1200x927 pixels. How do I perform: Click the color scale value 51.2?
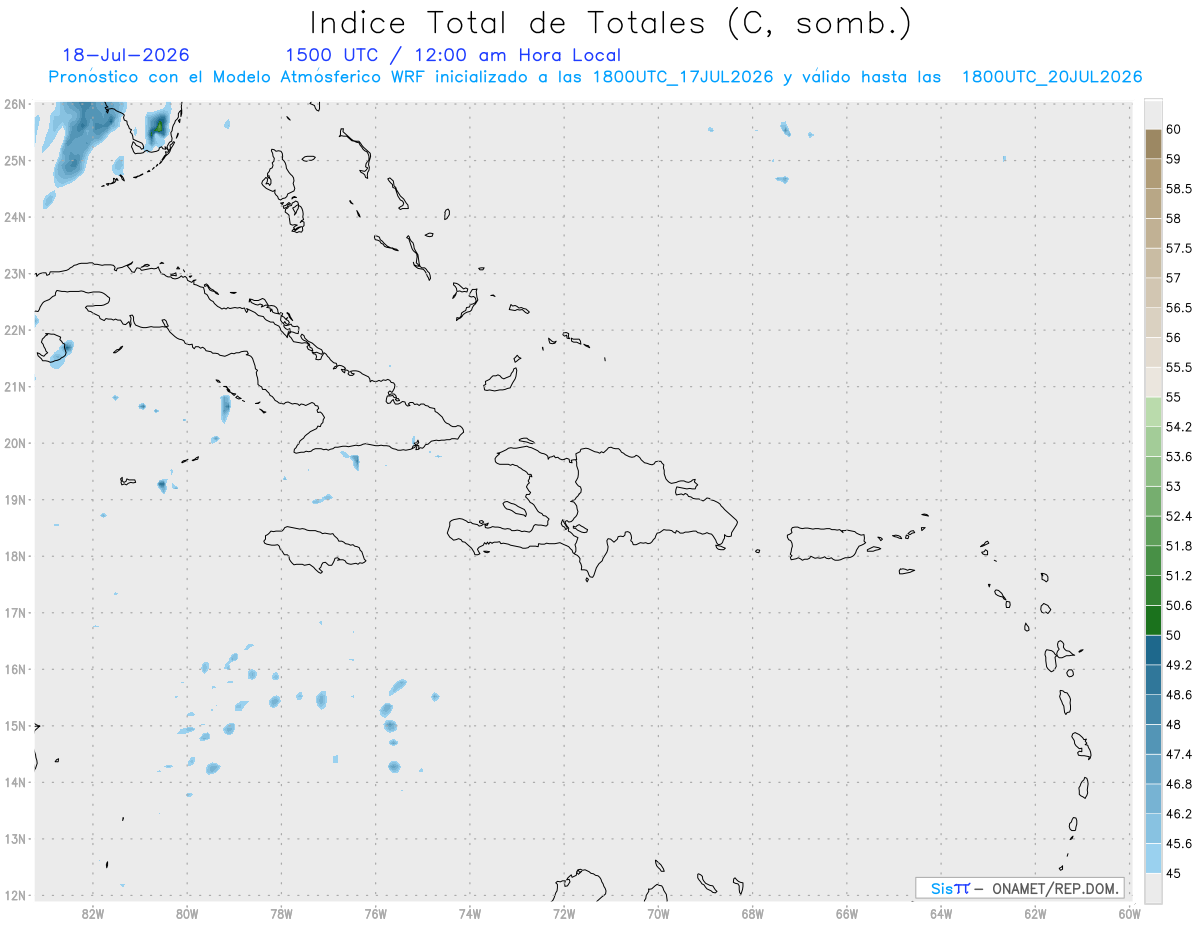click(1178, 576)
